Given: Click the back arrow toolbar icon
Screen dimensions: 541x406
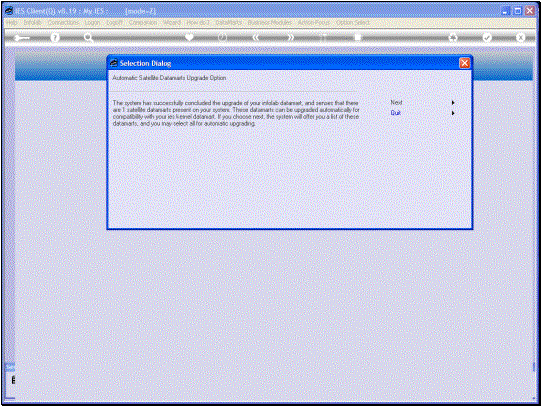Looking at the screenshot, I should point(21,37).
